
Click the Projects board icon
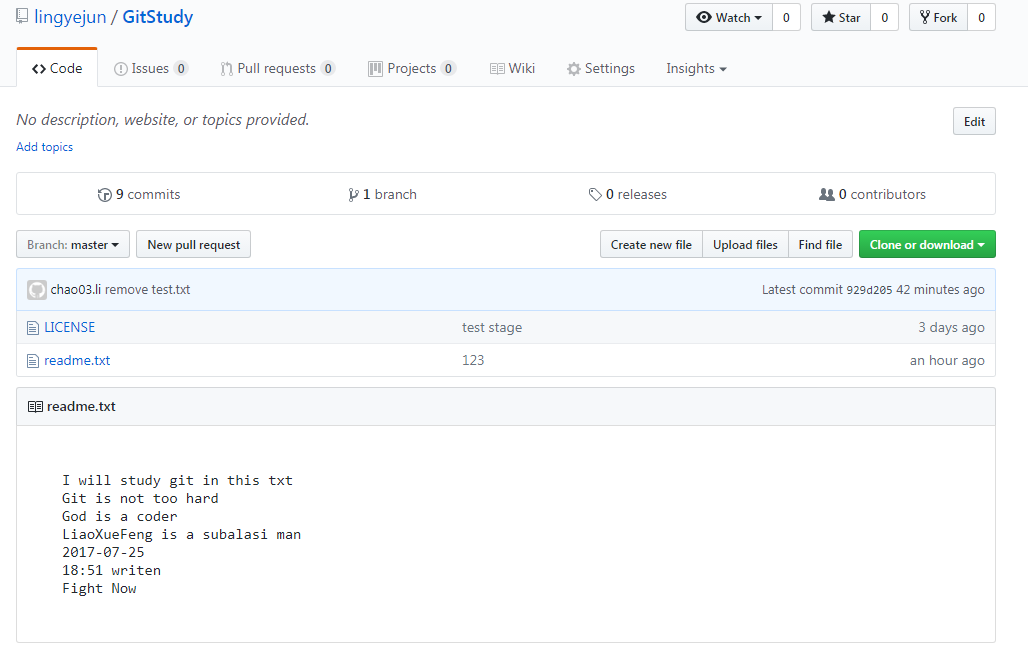pyautogui.click(x=375, y=69)
